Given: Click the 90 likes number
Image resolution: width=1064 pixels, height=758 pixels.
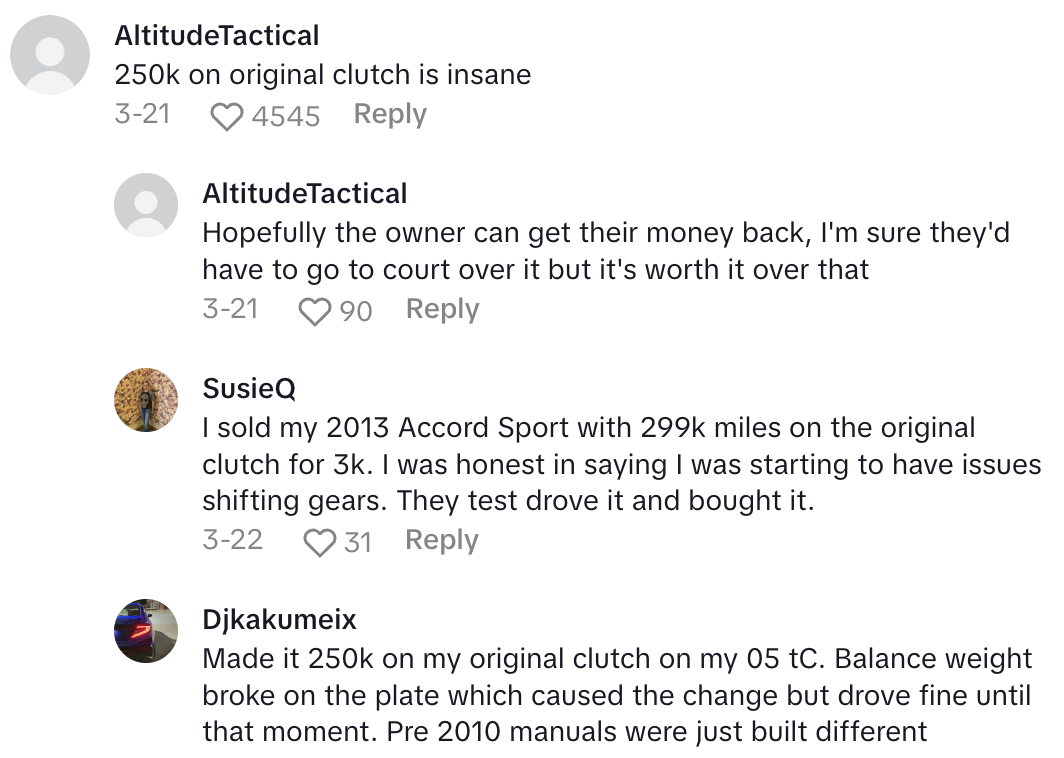Looking at the screenshot, I should pyautogui.click(x=356, y=312).
